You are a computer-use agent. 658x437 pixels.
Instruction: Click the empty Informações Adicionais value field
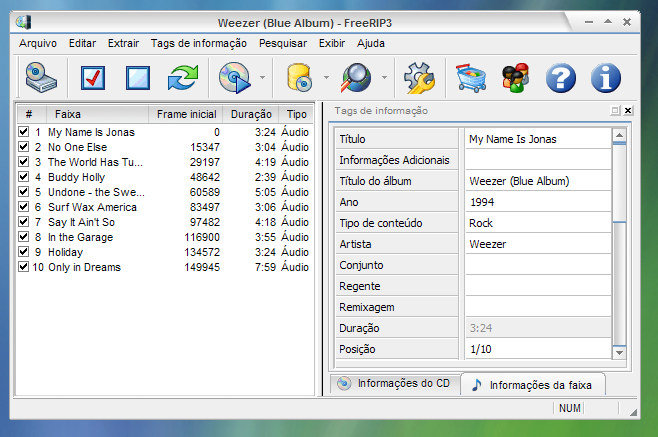[538, 160]
